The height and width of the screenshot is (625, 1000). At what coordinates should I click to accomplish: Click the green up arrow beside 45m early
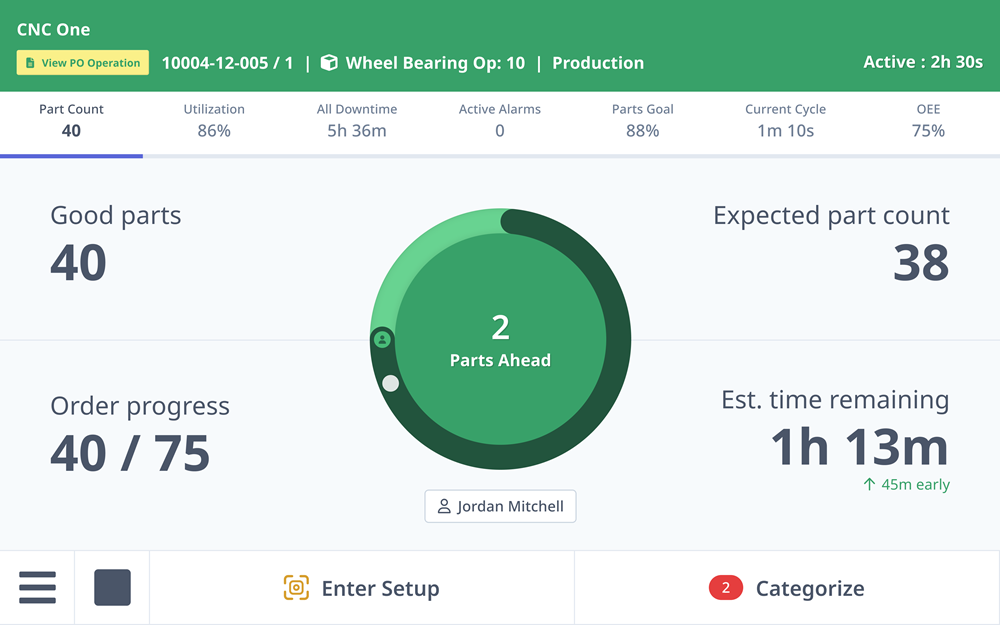[x=867, y=484]
